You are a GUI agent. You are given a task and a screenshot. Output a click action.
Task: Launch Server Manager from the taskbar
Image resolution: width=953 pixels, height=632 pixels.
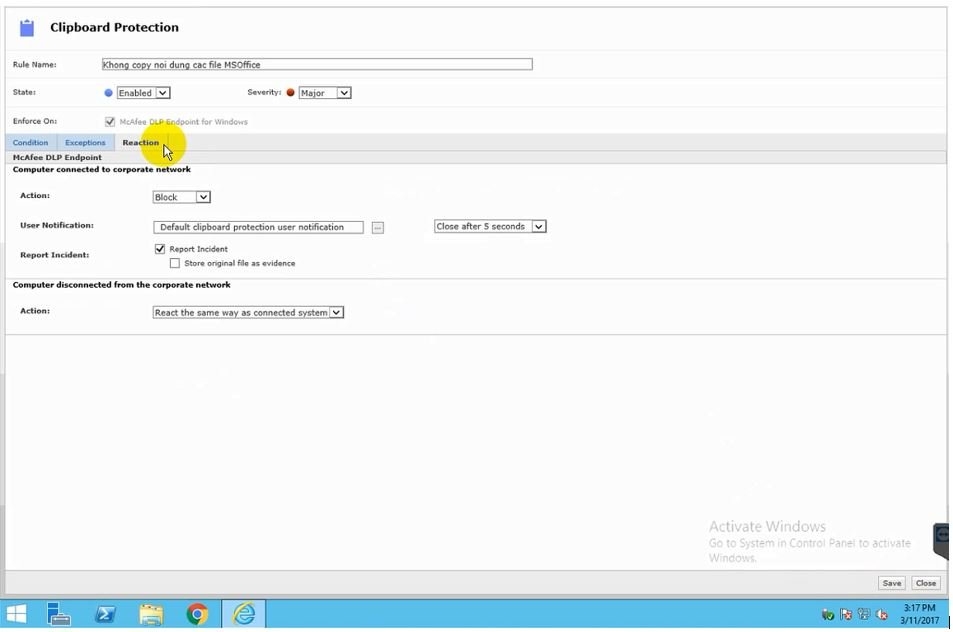click(x=59, y=613)
